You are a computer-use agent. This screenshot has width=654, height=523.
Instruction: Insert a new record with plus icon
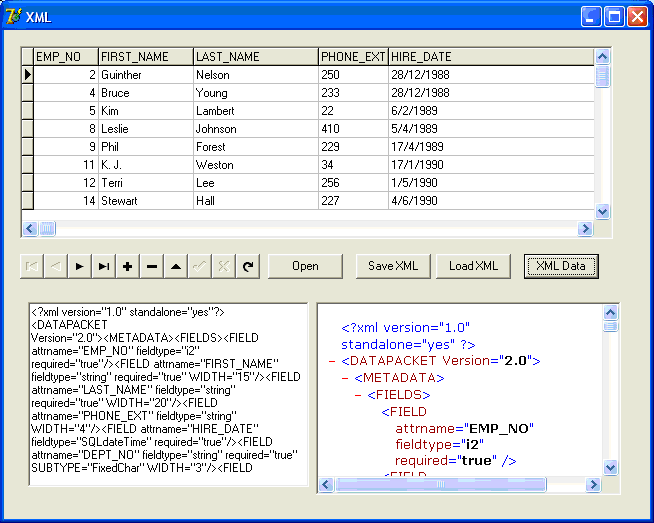(x=128, y=266)
